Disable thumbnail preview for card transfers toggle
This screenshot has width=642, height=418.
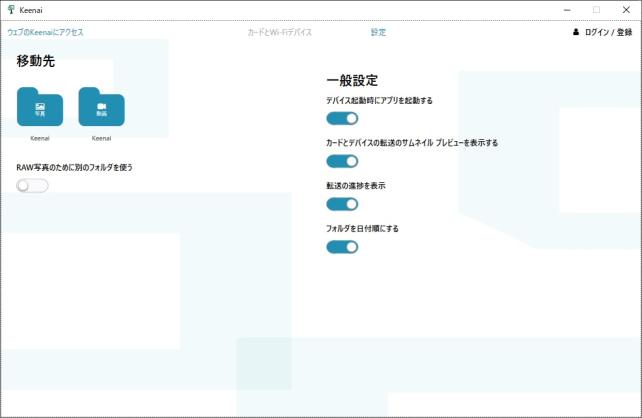point(342,161)
